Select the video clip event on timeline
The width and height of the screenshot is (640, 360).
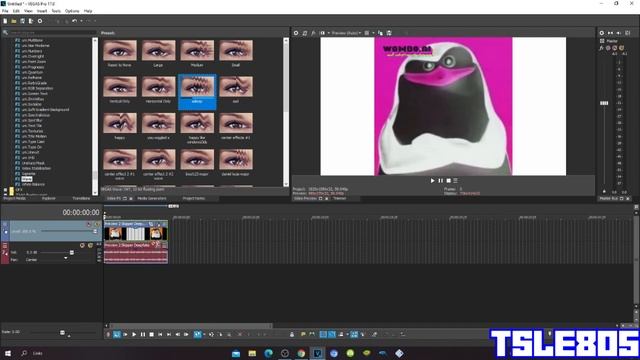(x=136, y=231)
